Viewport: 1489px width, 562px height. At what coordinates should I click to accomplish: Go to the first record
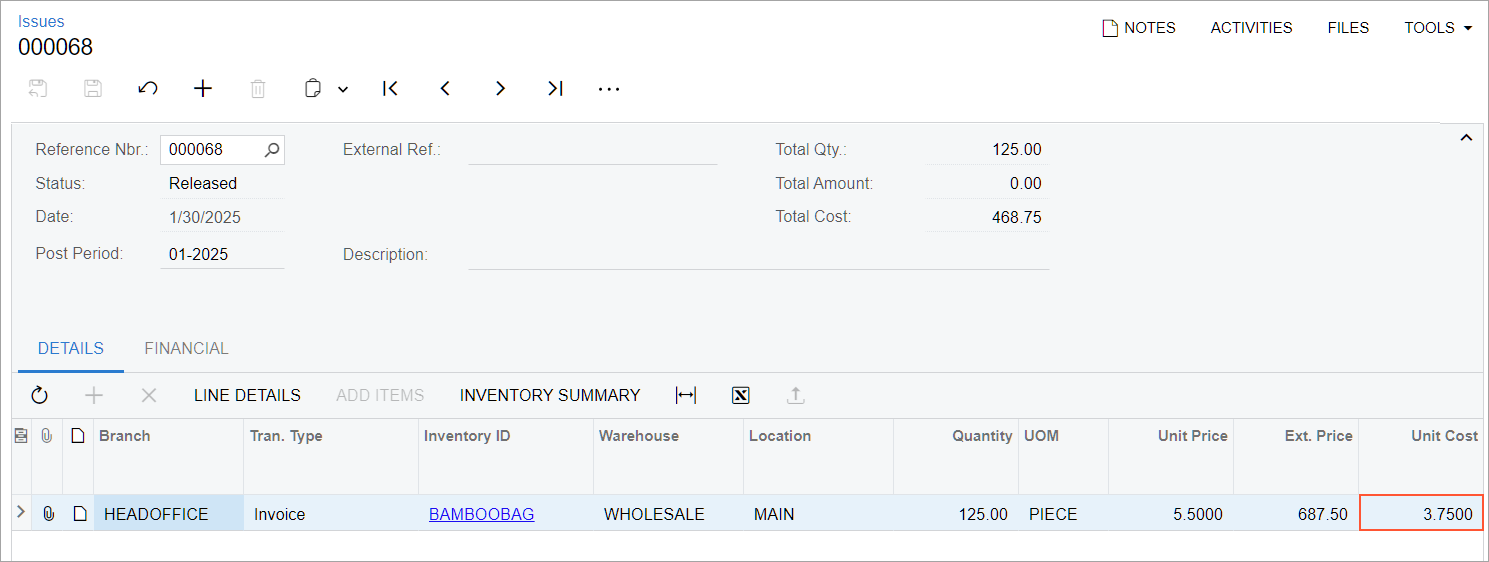point(391,89)
